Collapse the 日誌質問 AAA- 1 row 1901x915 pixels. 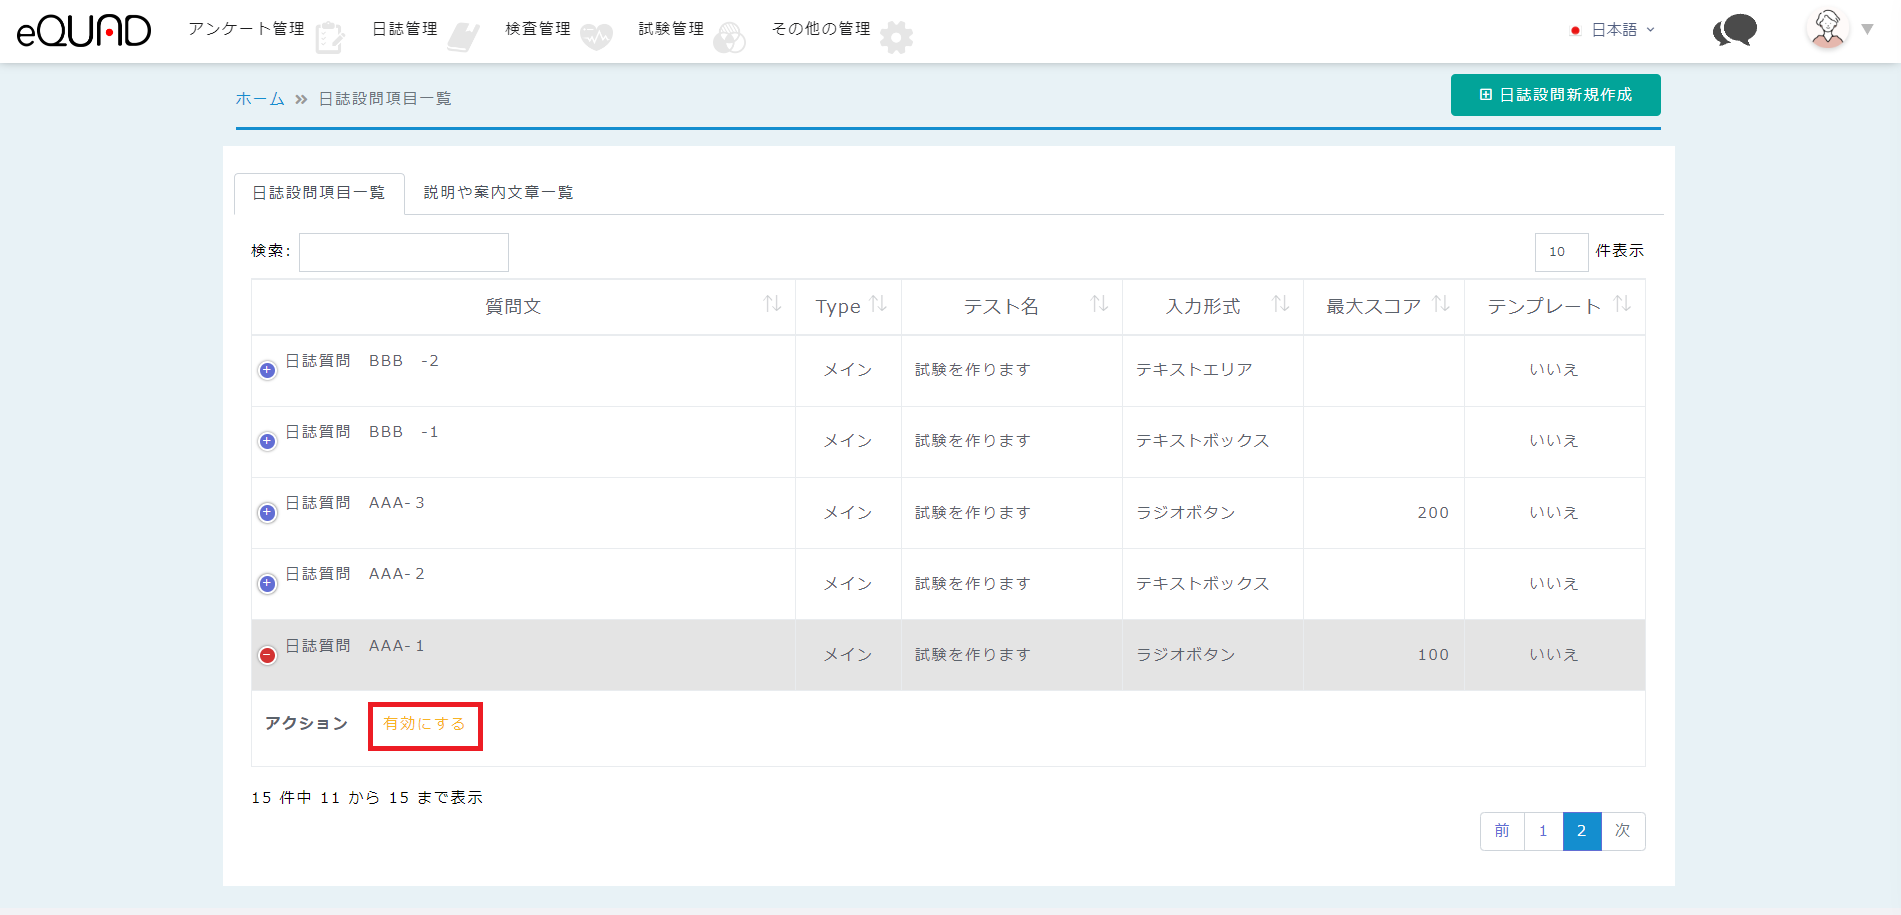[x=267, y=656]
